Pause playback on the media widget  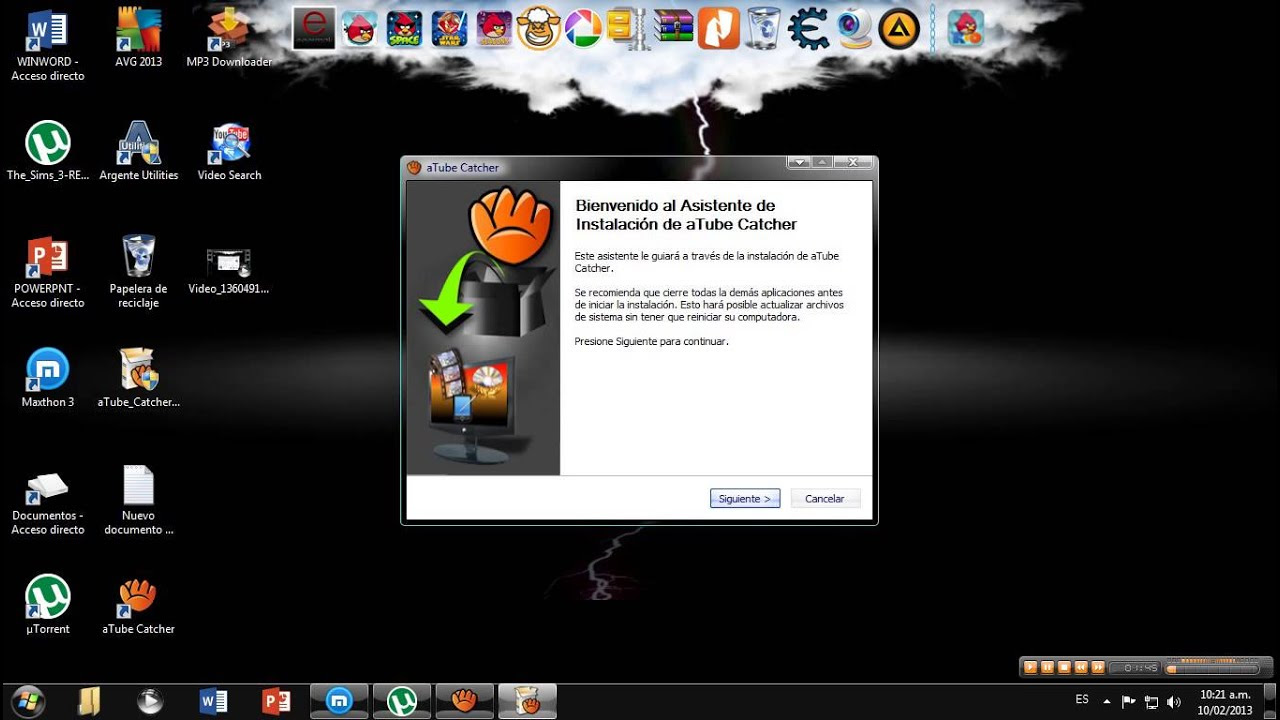coord(1047,667)
